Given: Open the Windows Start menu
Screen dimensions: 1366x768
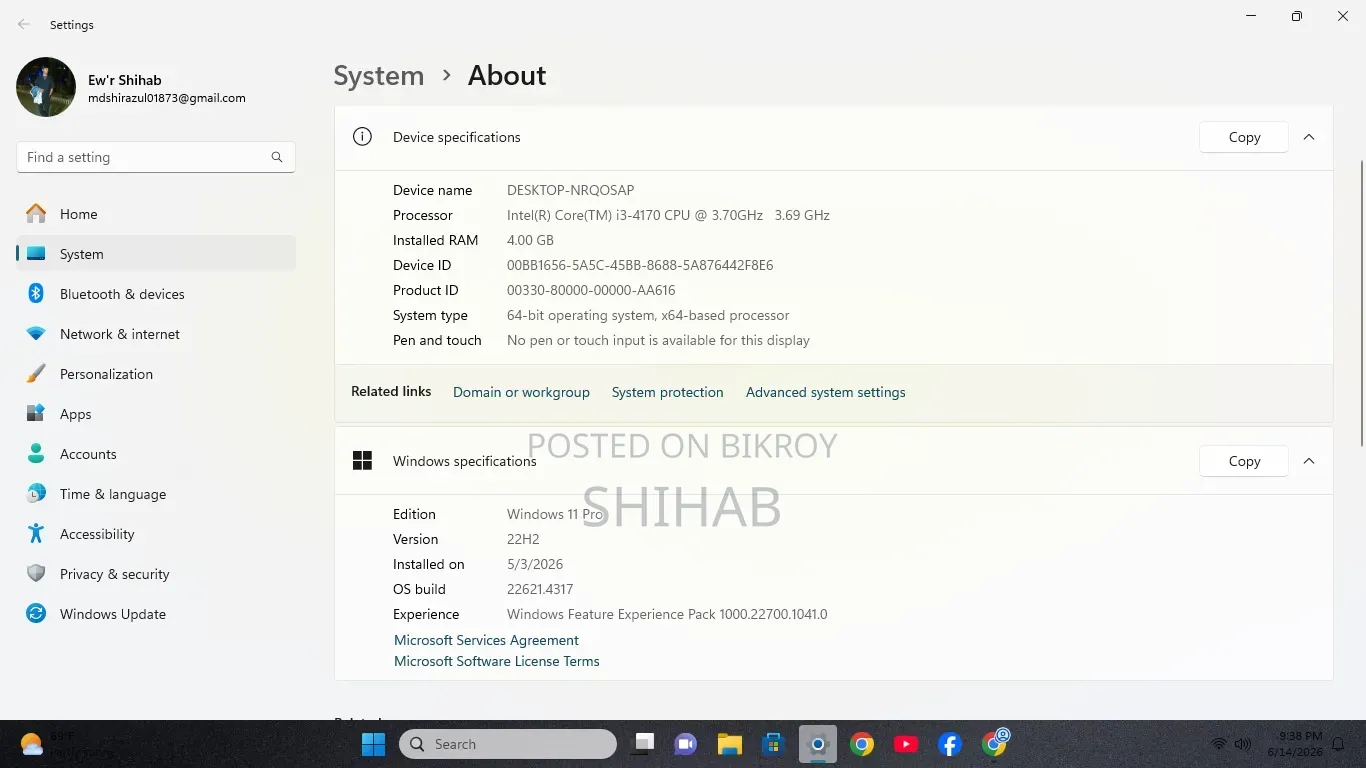Looking at the screenshot, I should click(373, 744).
